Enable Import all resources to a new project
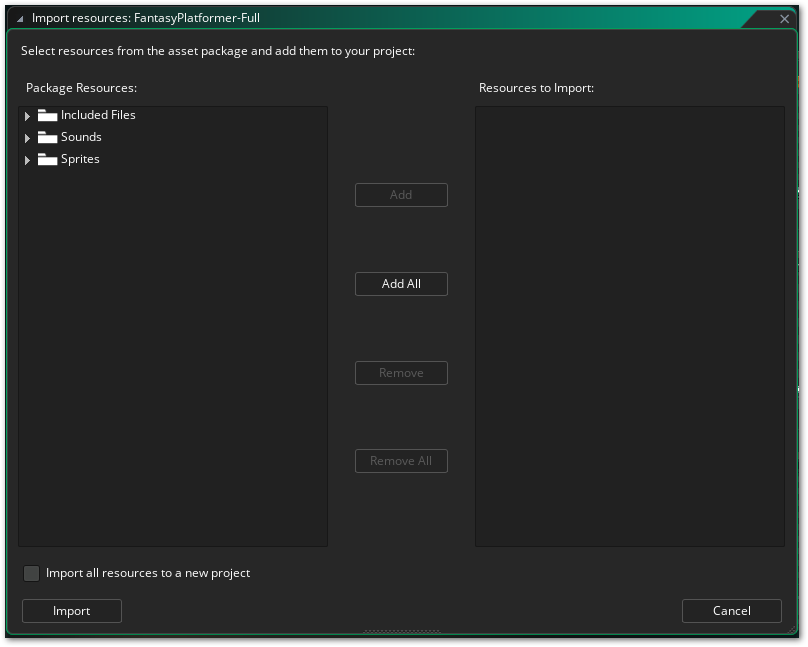 31,573
